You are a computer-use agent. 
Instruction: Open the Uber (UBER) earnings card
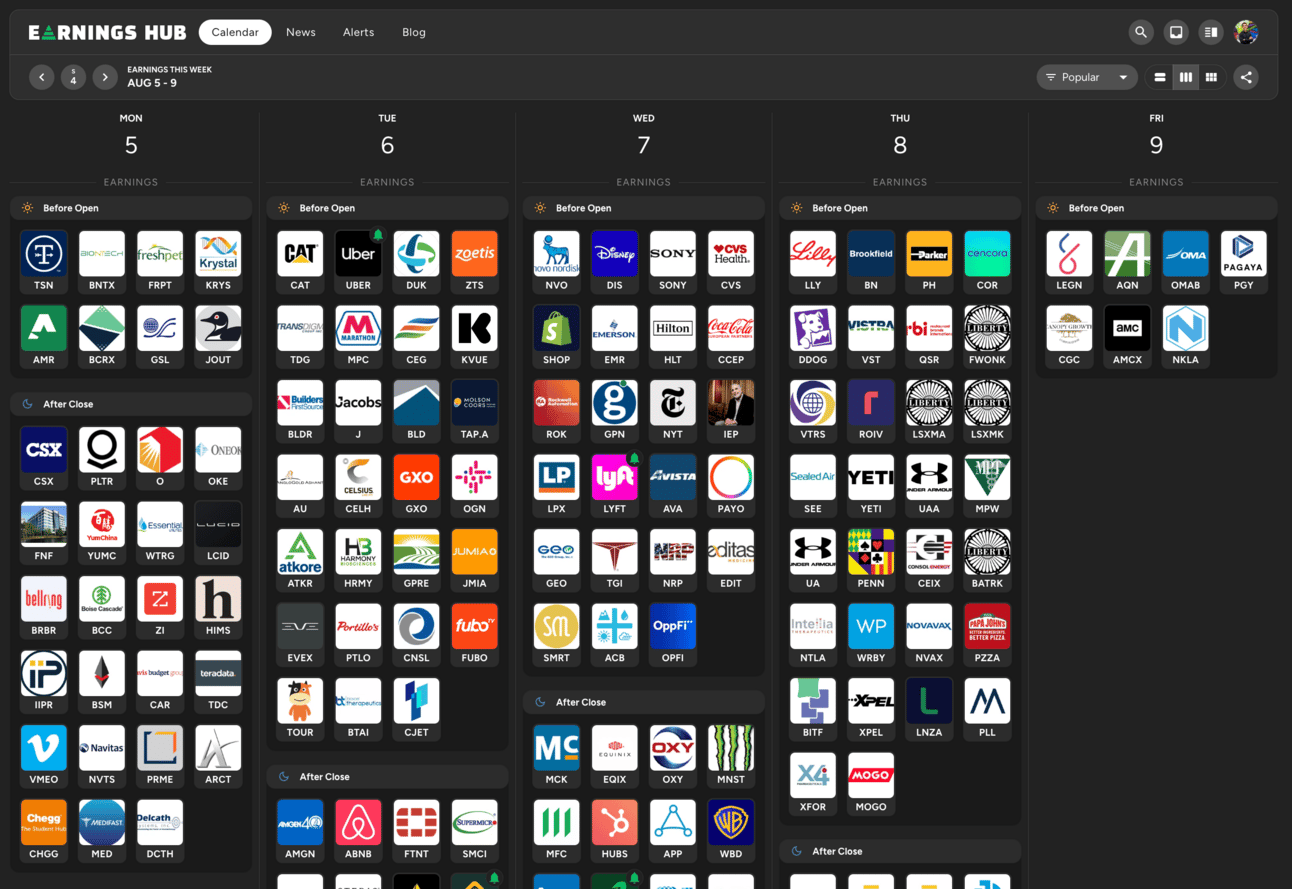pos(358,261)
